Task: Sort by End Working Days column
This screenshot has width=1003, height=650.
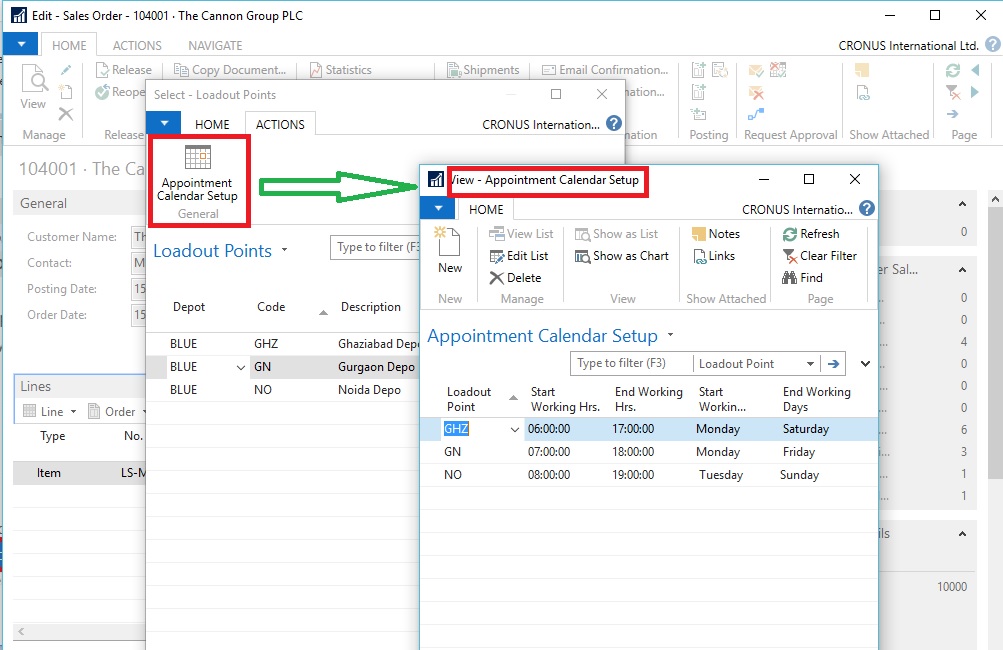Action: [x=816, y=399]
